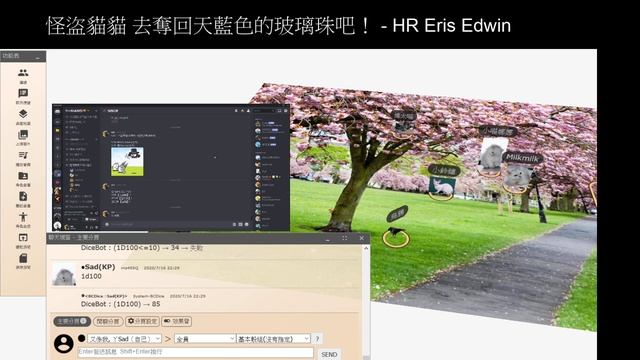Viewport: 640px width, 360px height.
Task: Open the image upload icon in the sidebar
Action: coord(23,135)
